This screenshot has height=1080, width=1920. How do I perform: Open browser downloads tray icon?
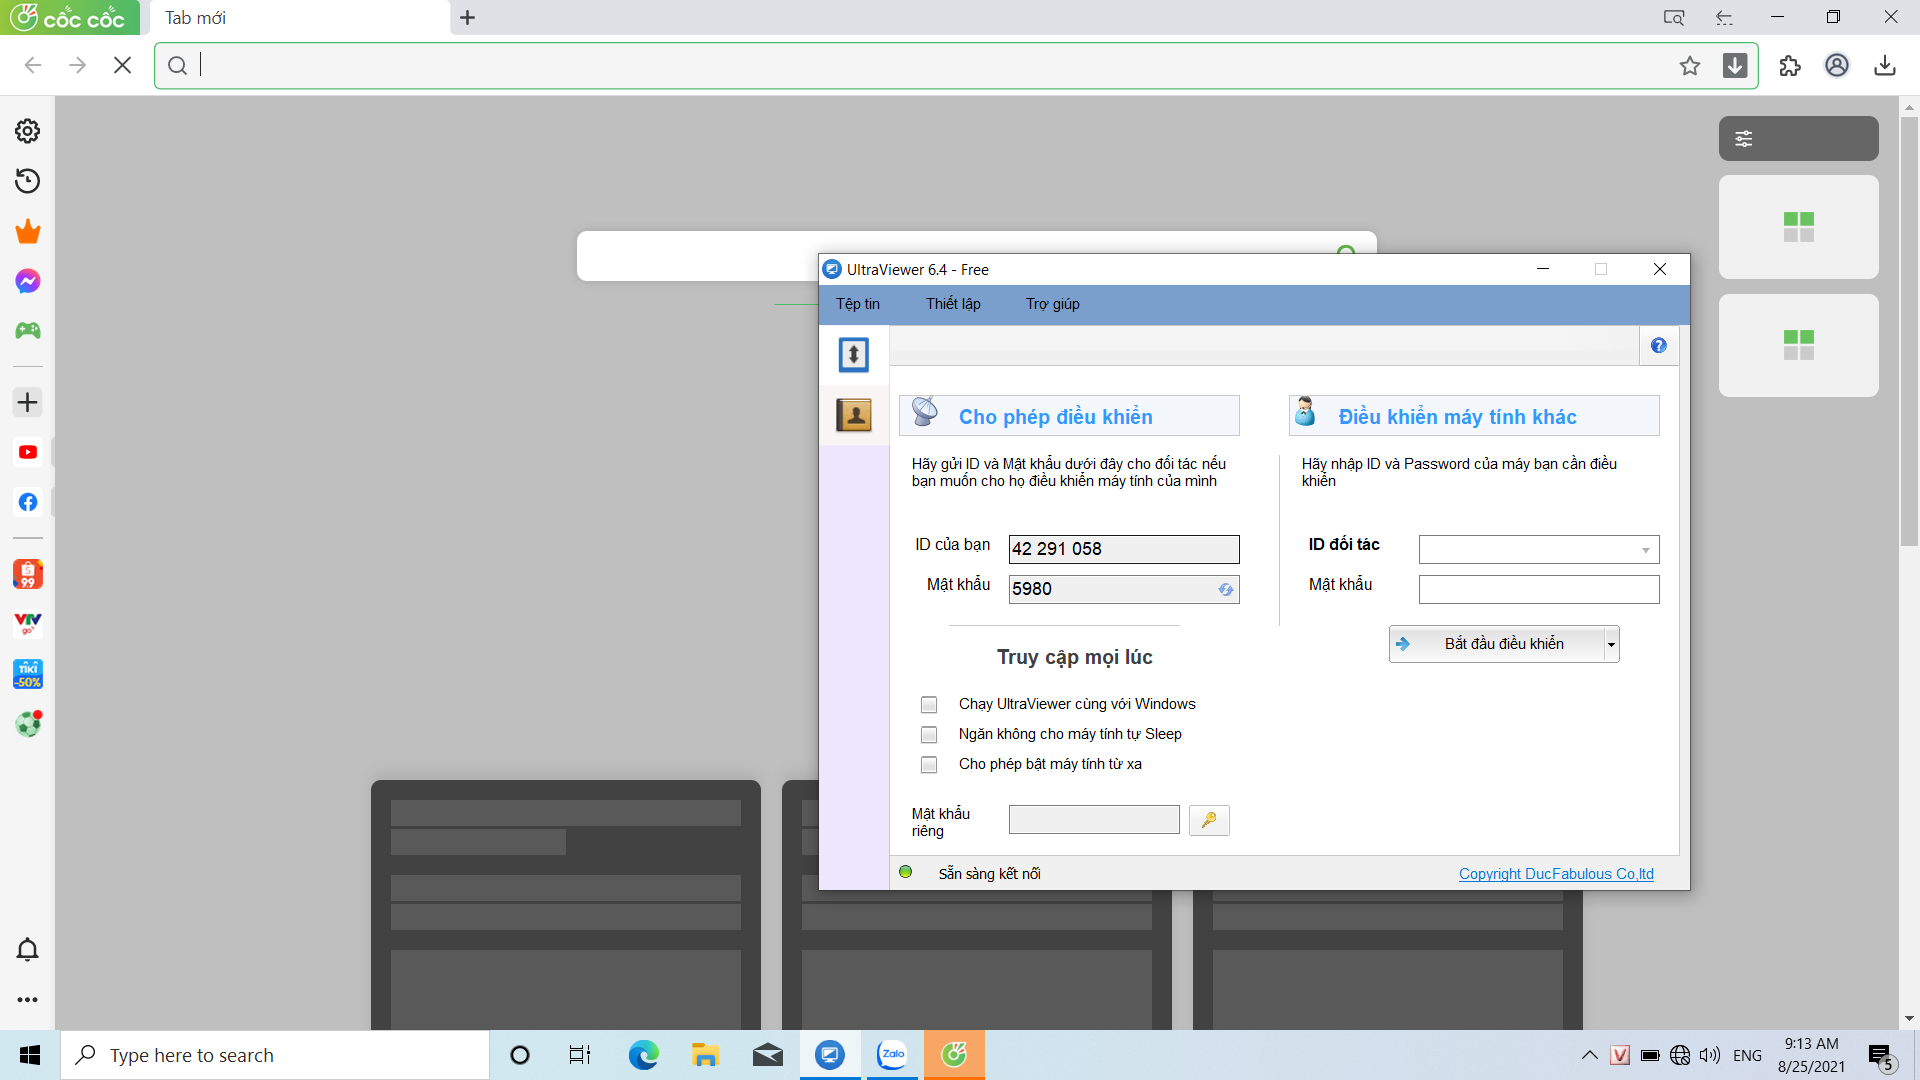pos(1885,66)
